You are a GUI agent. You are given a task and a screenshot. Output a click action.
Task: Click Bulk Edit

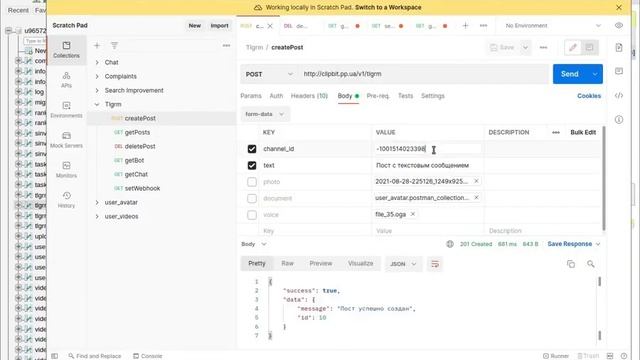tap(583, 132)
